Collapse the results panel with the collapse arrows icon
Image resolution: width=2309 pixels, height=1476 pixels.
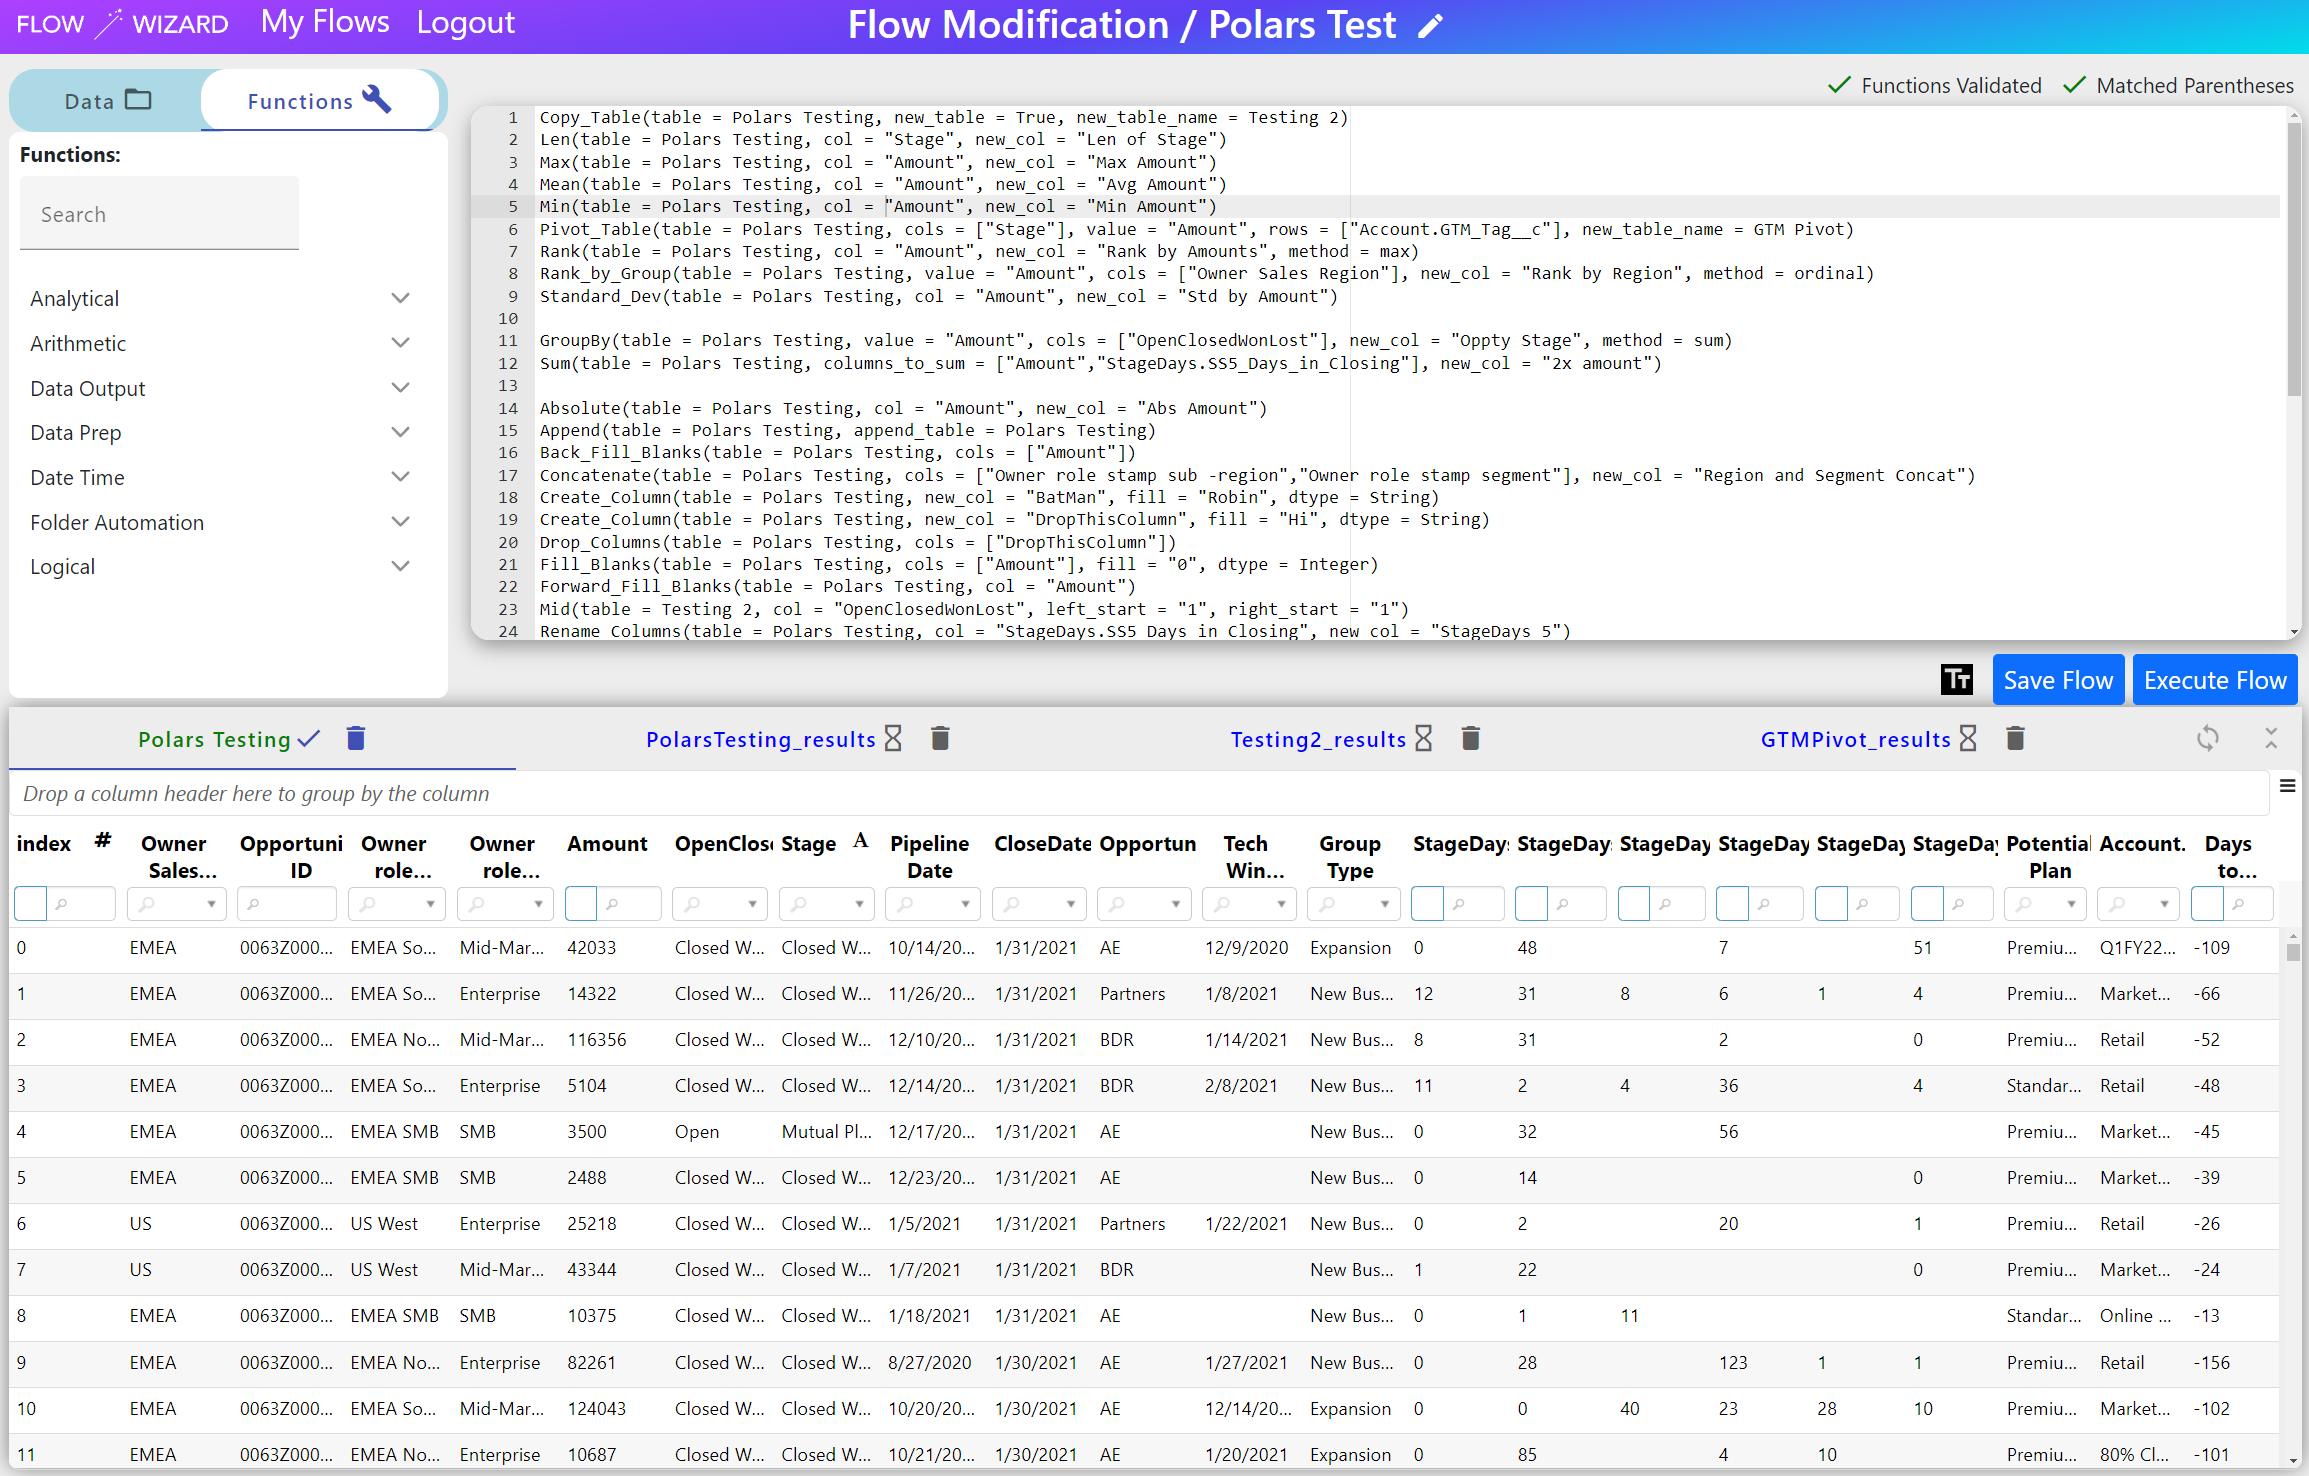[2271, 739]
